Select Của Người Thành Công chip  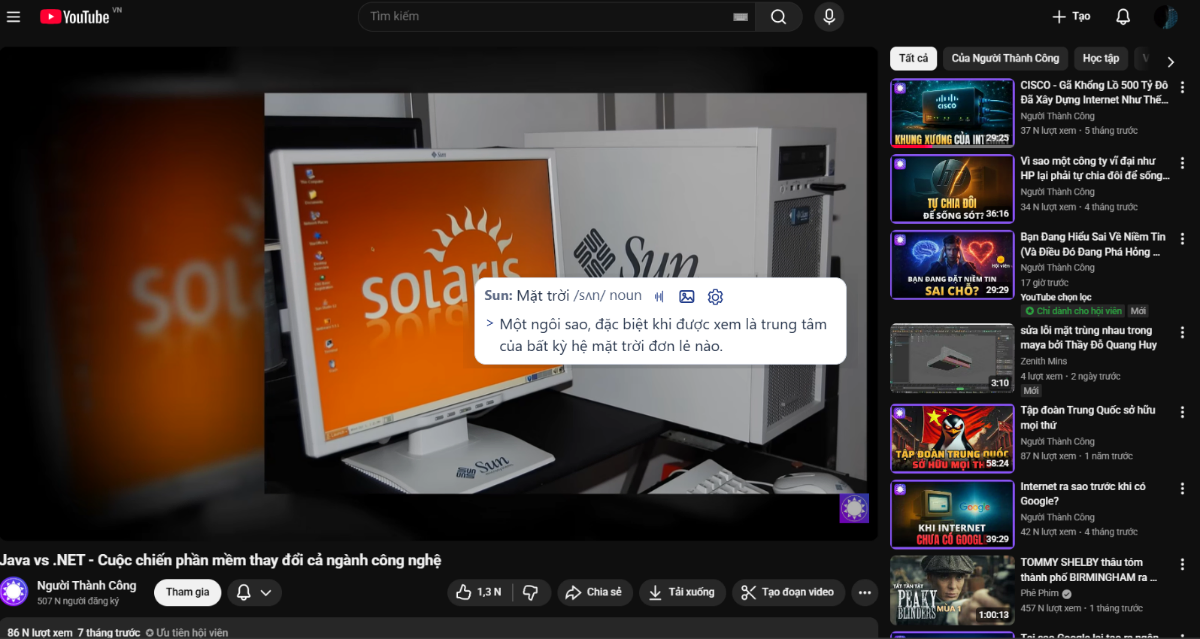pos(1005,58)
